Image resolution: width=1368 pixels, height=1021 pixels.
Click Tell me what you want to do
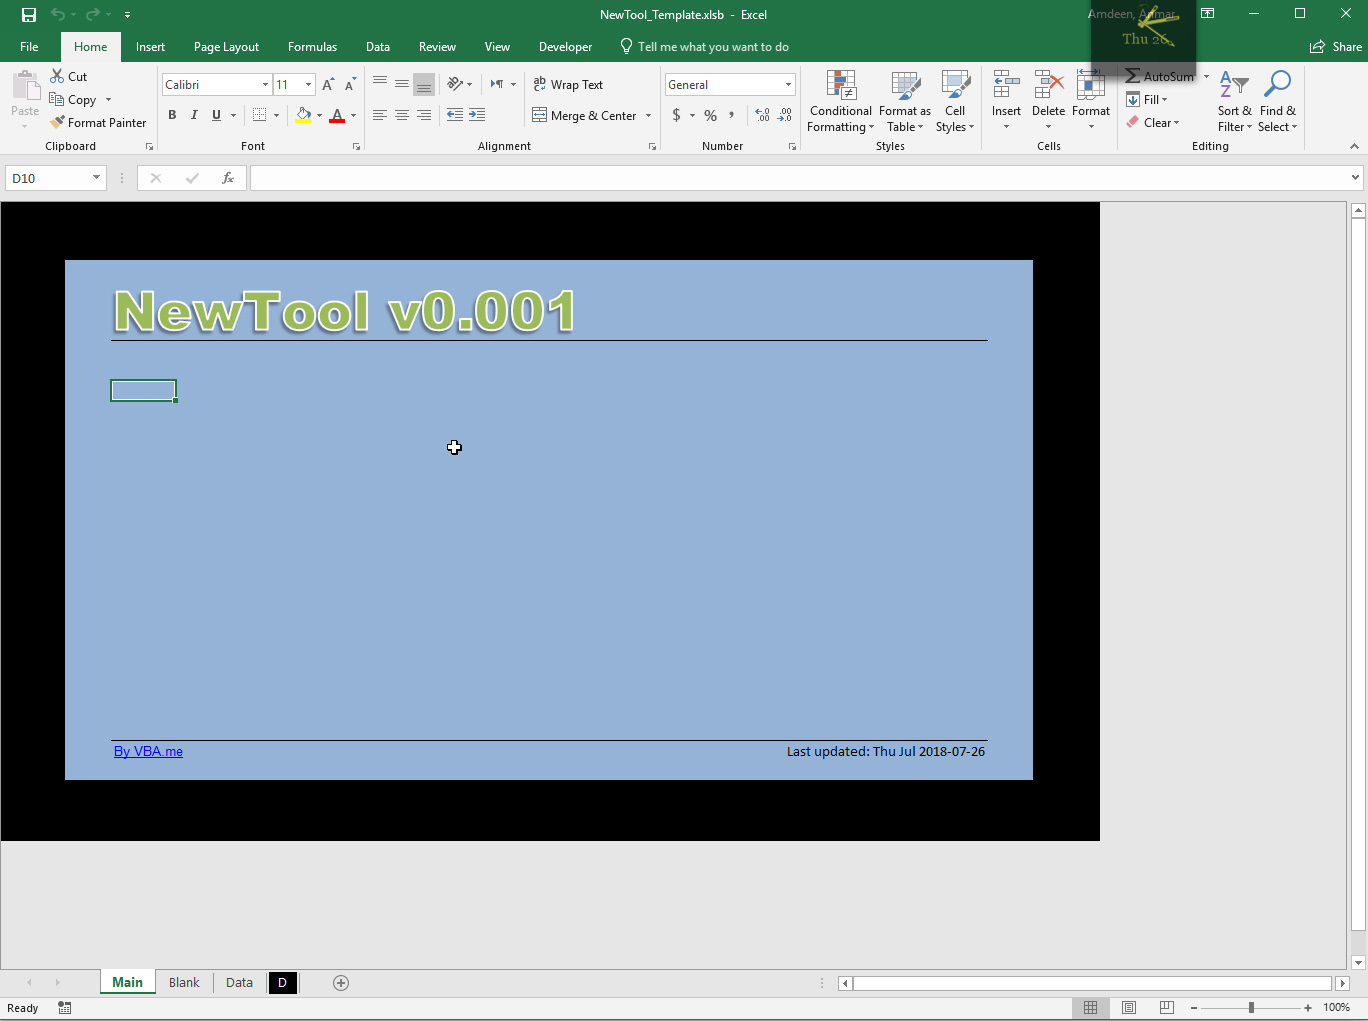coord(707,46)
